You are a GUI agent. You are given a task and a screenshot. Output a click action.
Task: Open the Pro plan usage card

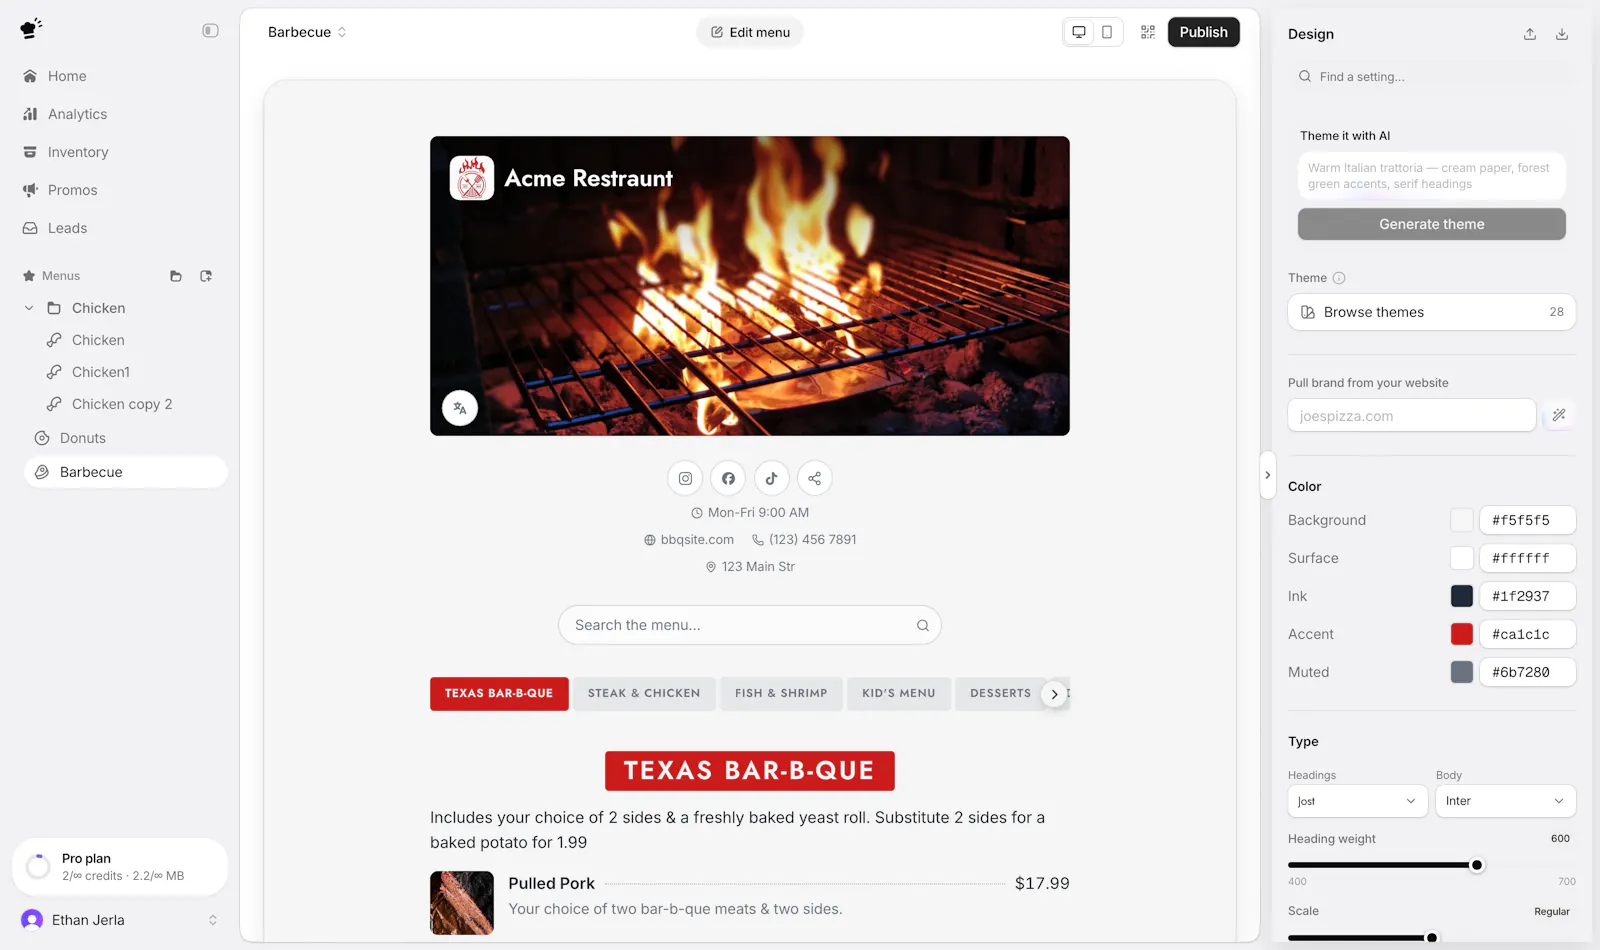click(120, 866)
